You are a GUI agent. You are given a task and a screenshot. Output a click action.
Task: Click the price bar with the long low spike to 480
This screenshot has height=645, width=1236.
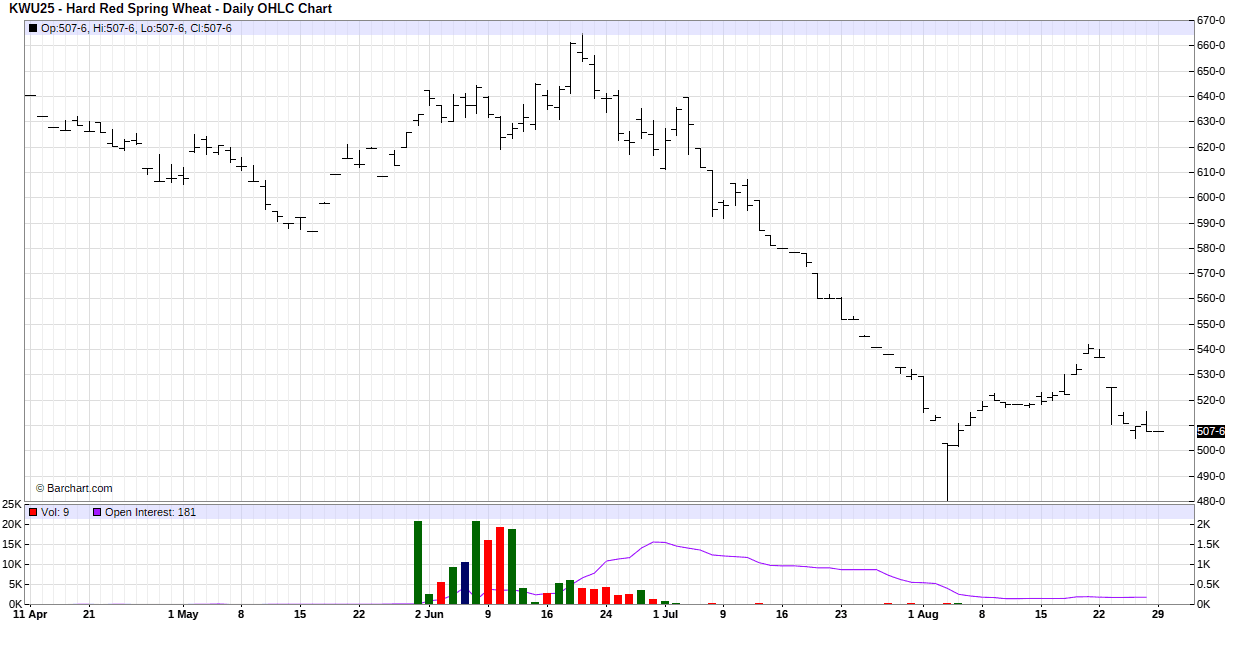[x=946, y=472]
